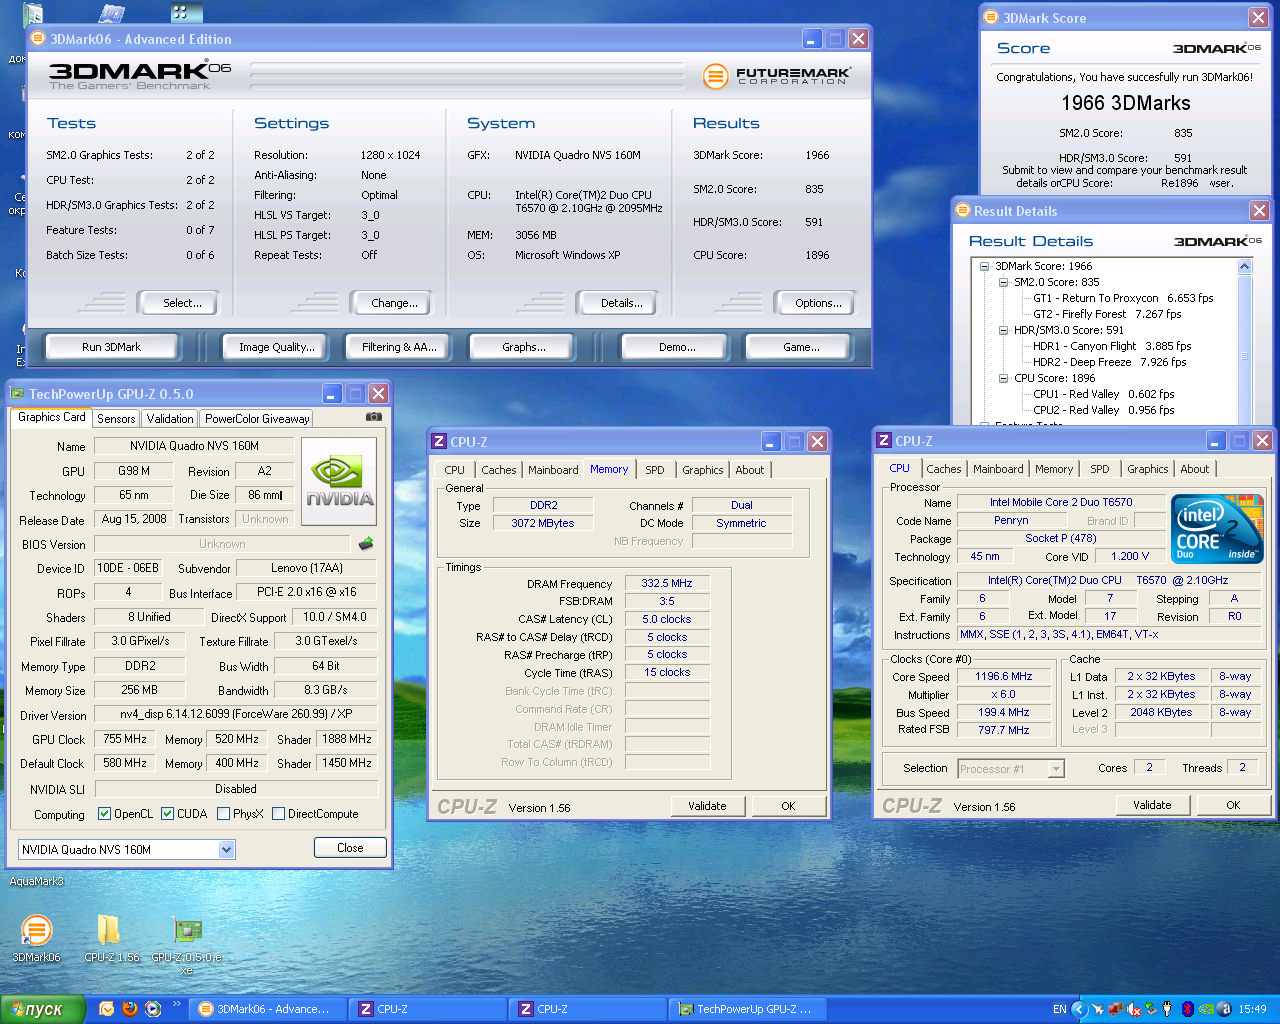This screenshot has width=1280, height=1024.
Task: Click the airplane icon in system tray
Action: (x=1098, y=1009)
